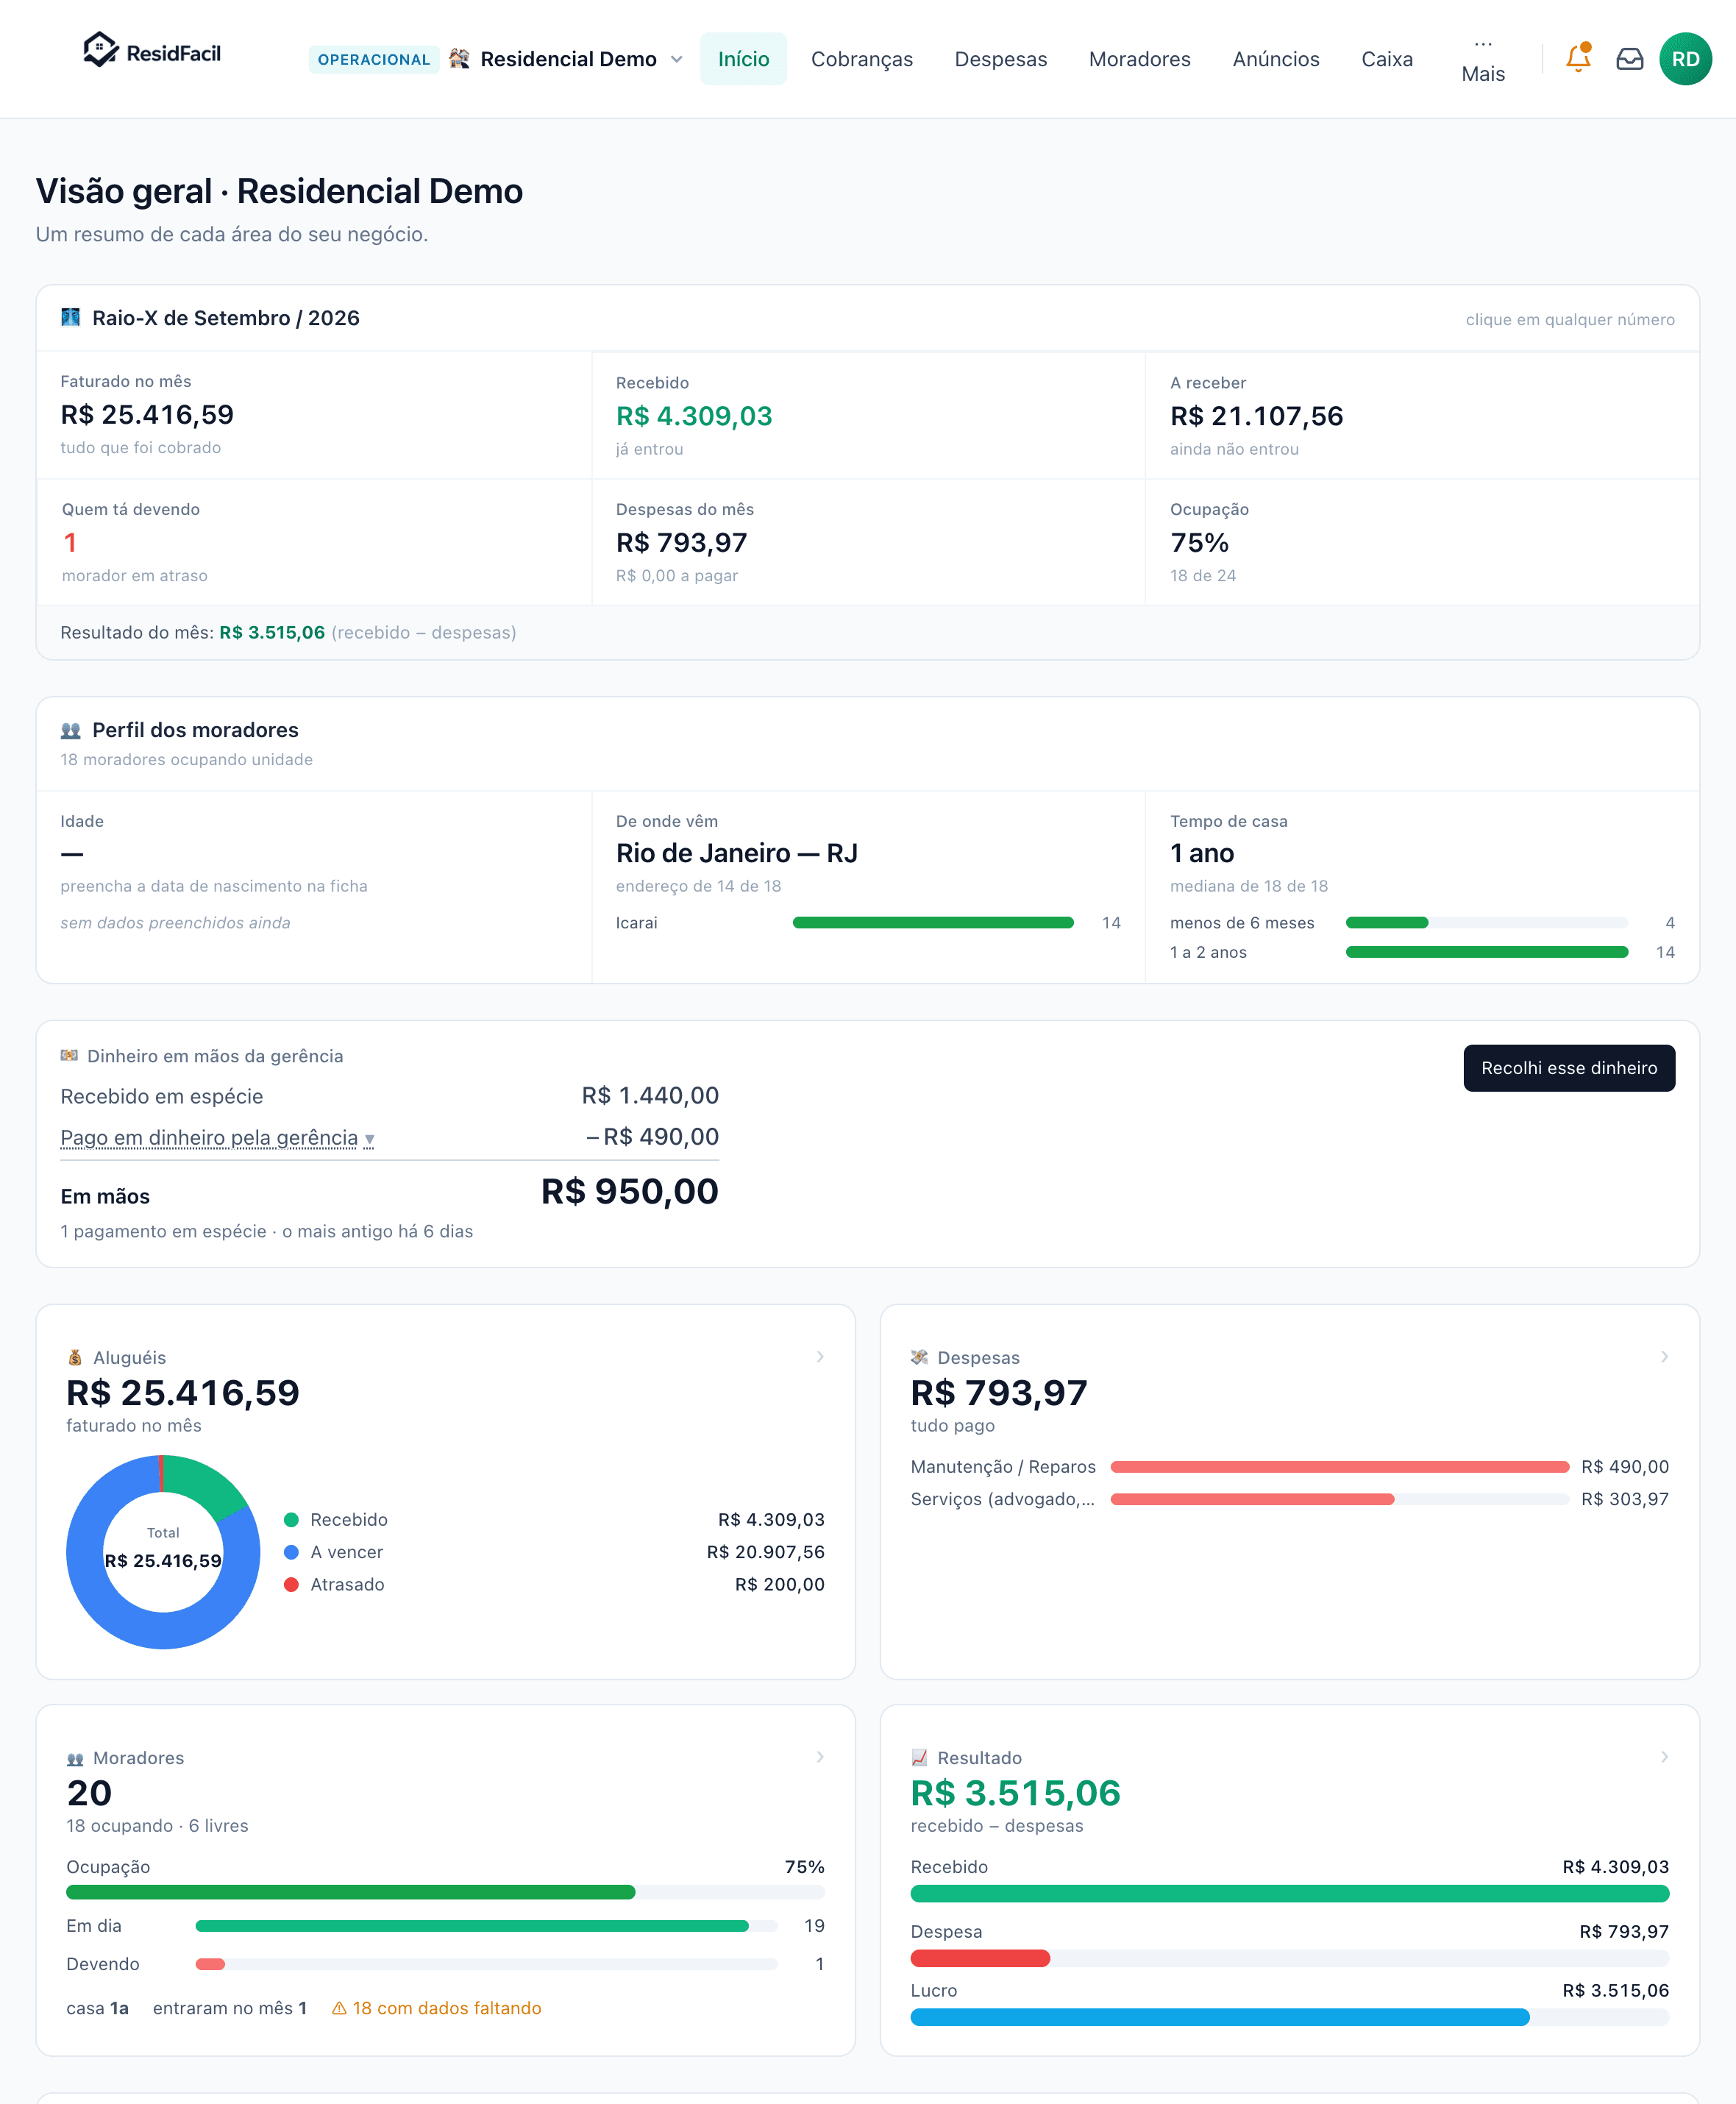Image resolution: width=1736 pixels, height=2104 pixels.
Task: Click Quem tá devendo number 1
Action: click(x=70, y=543)
